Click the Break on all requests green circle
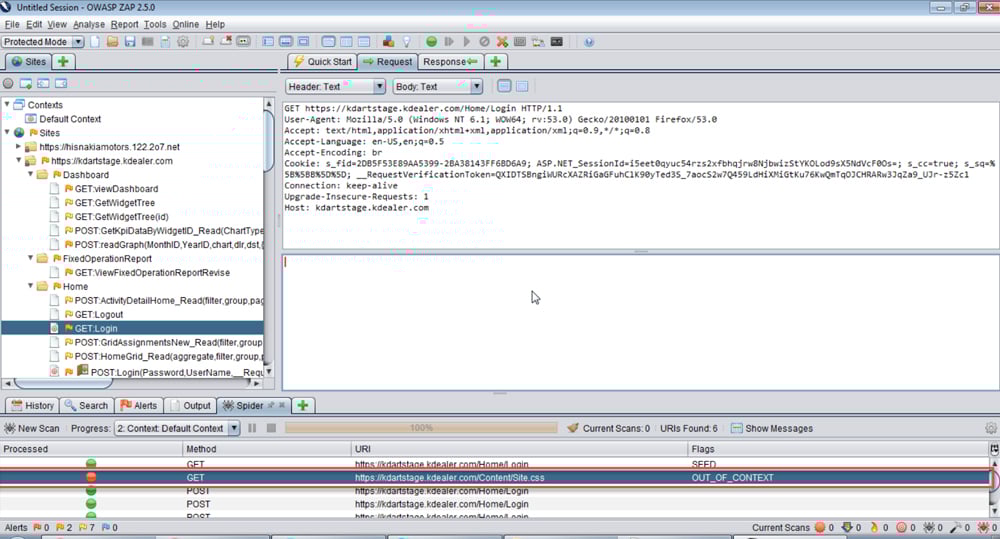 point(431,42)
